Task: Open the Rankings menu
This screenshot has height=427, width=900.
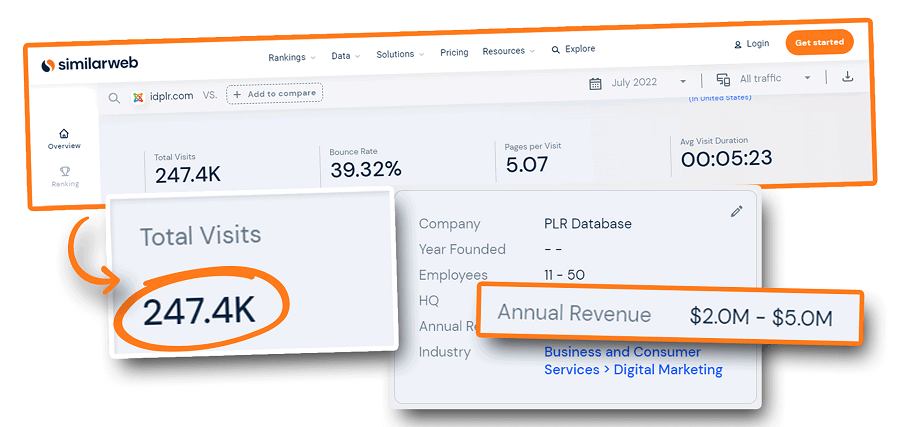Action: (x=292, y=57)
